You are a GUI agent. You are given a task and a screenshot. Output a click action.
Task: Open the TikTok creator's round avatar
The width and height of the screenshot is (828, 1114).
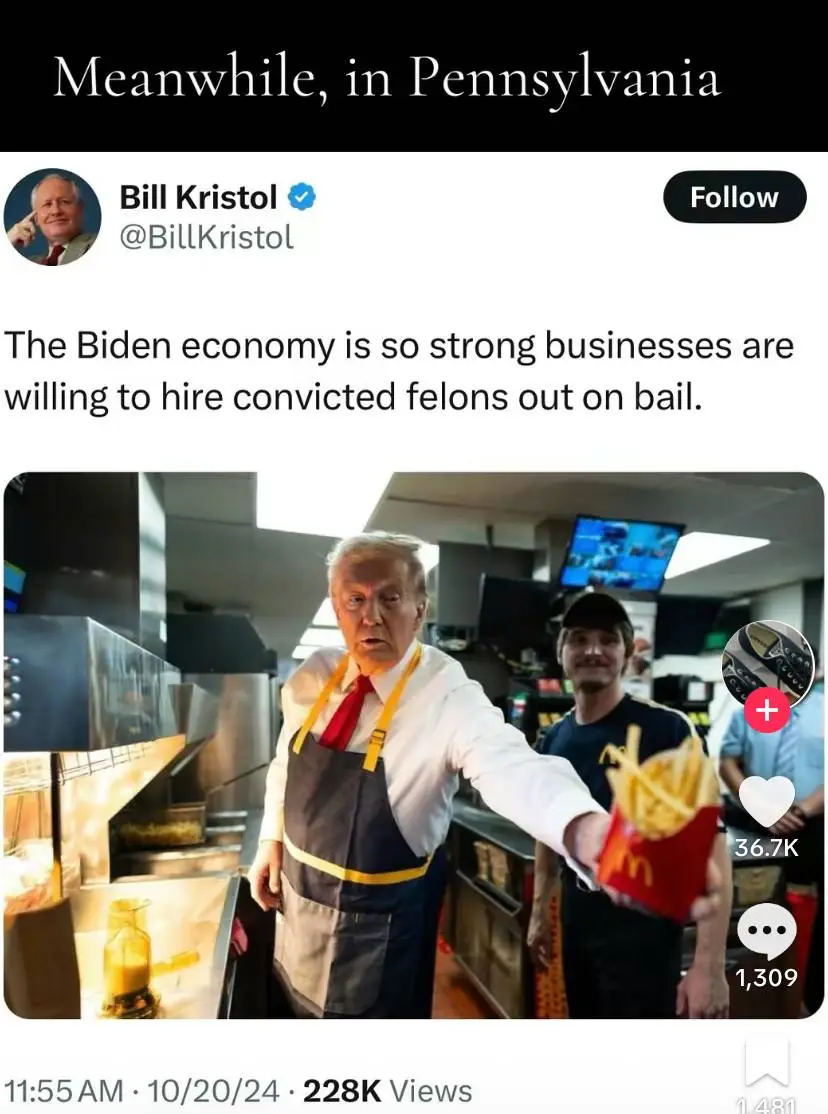coord(768,665)
